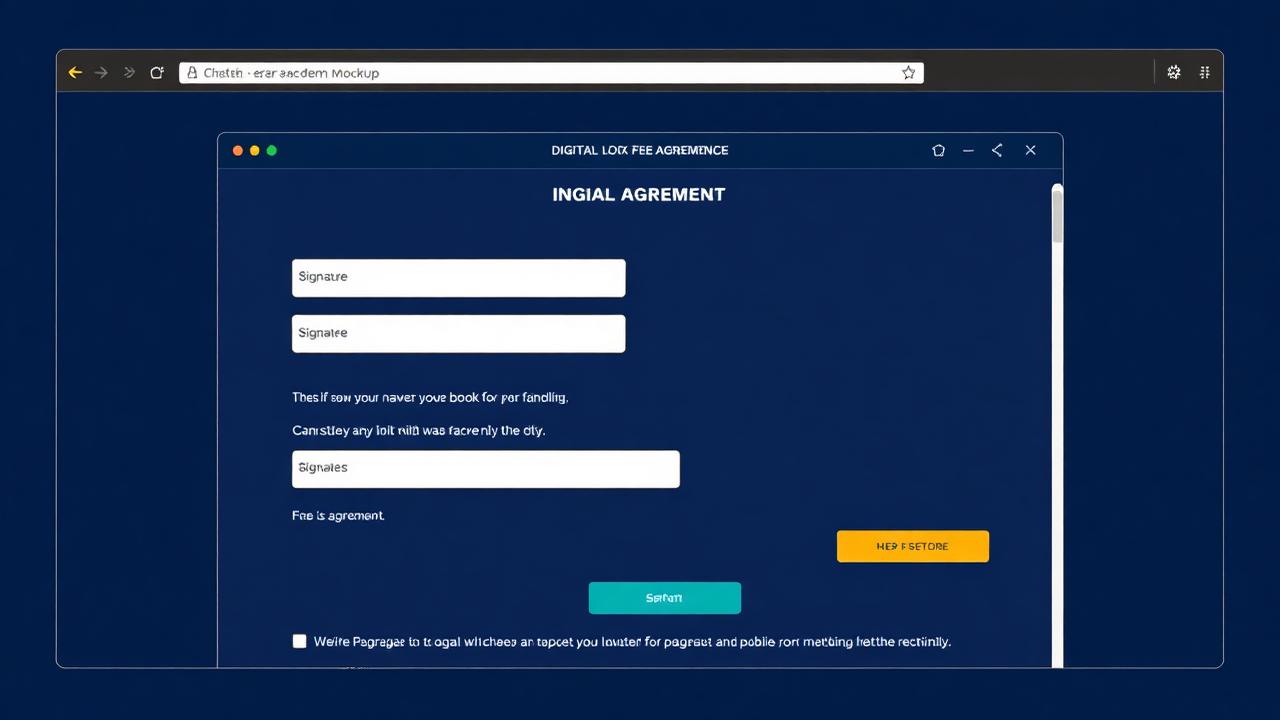Click the back chevron in dialog title bar

pos(997,150)
